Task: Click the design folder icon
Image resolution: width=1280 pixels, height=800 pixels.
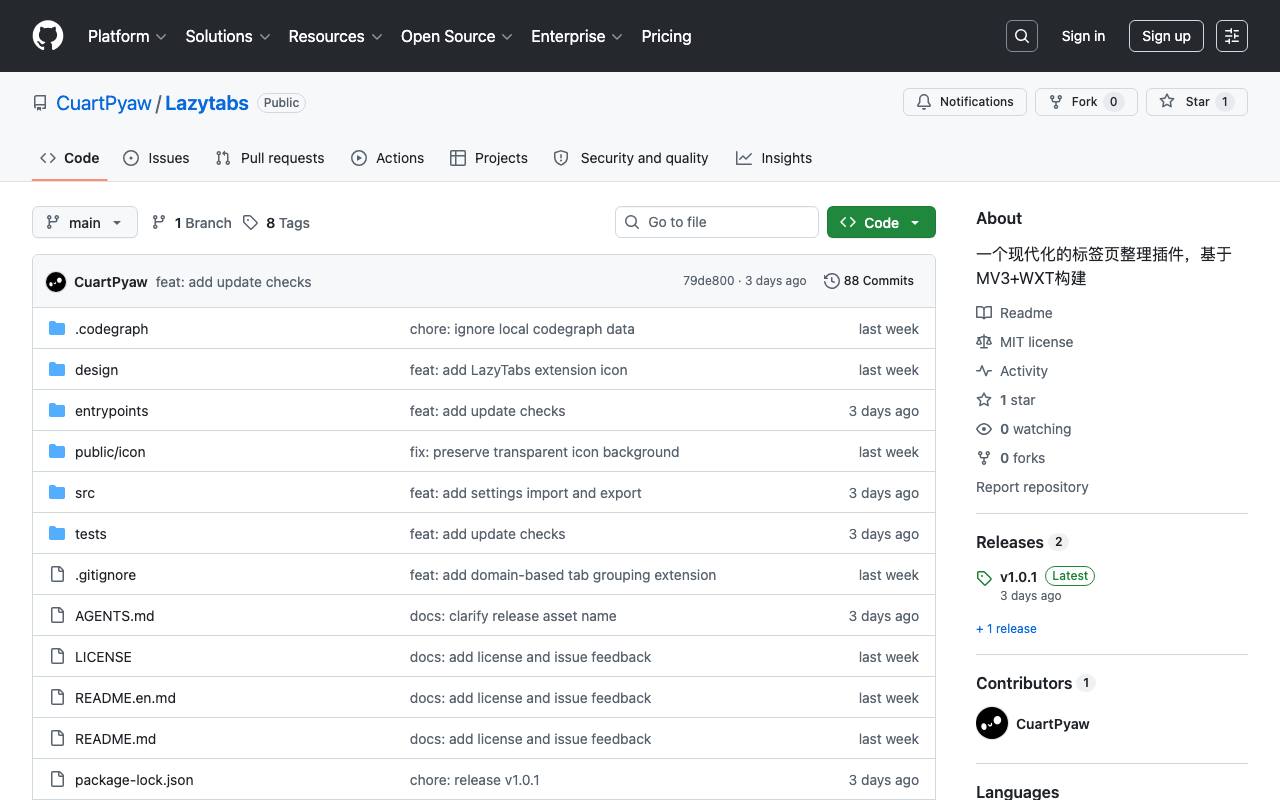Action: [x=57, y=369]
